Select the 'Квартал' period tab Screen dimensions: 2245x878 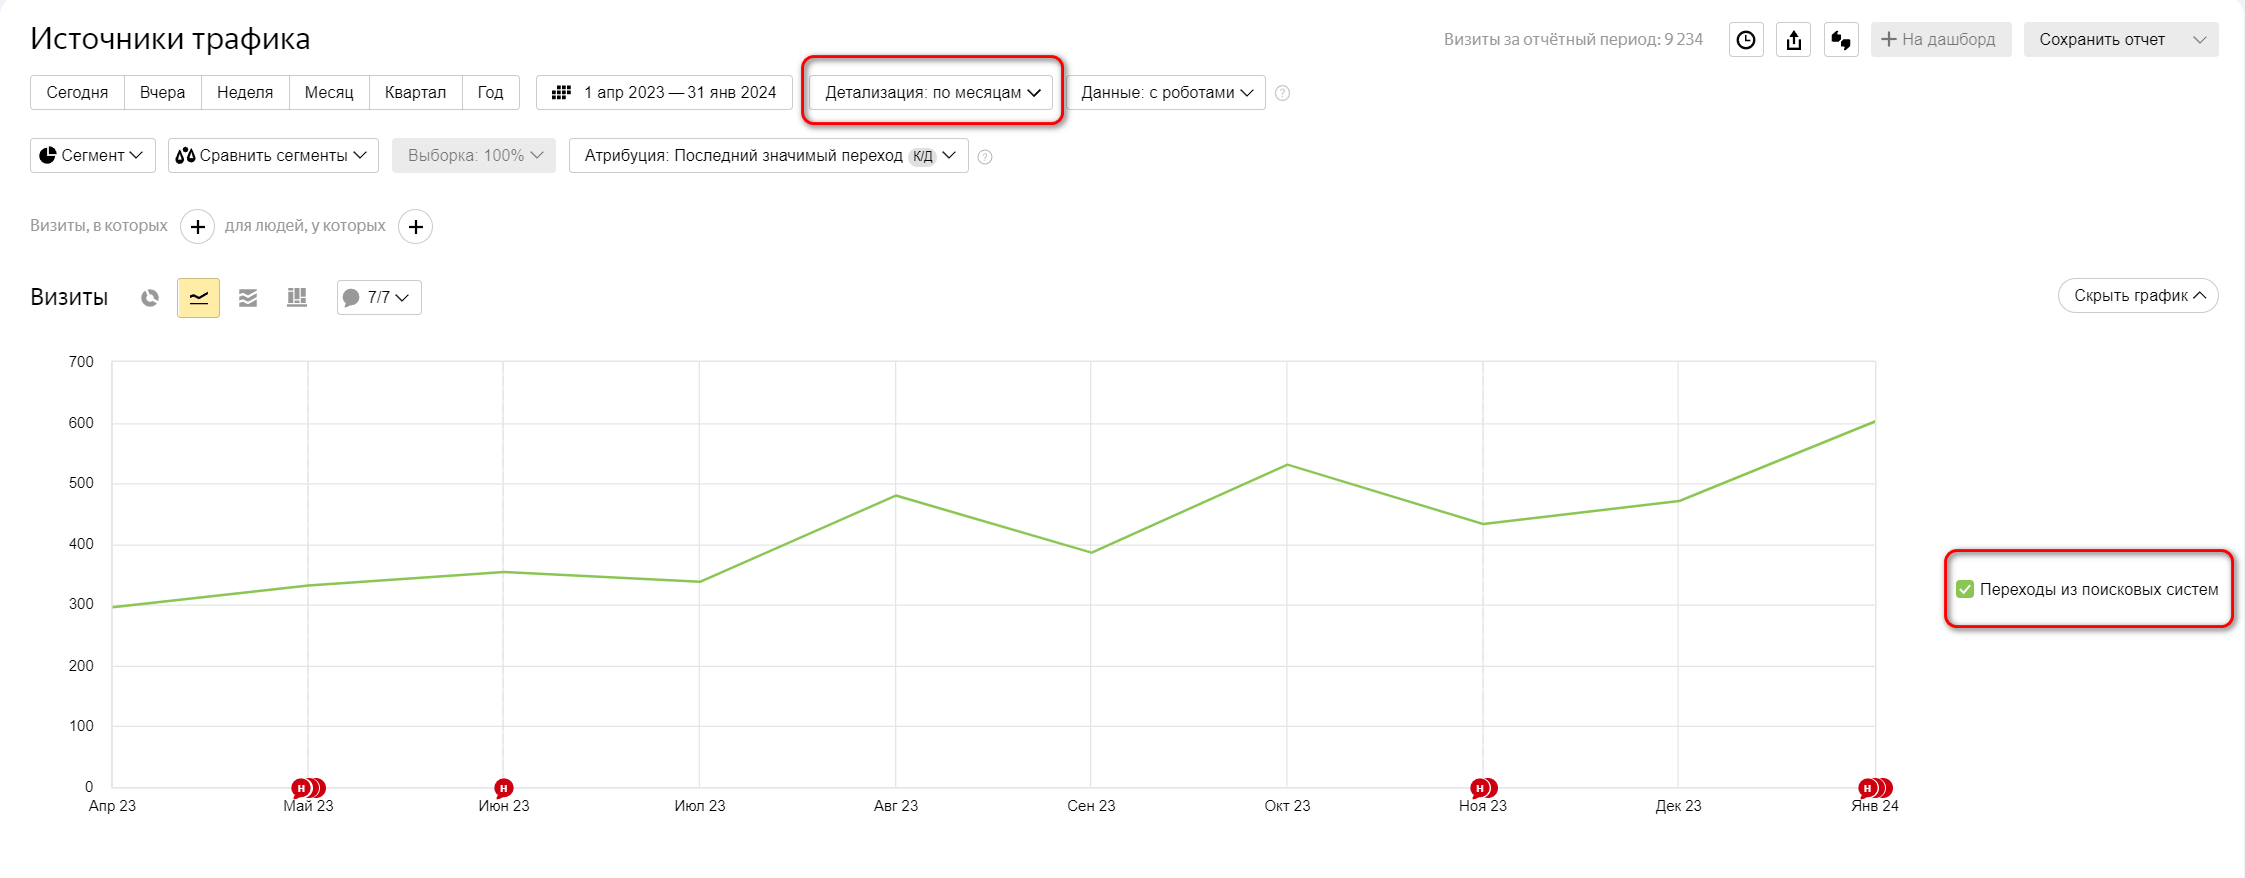[415, 93]
